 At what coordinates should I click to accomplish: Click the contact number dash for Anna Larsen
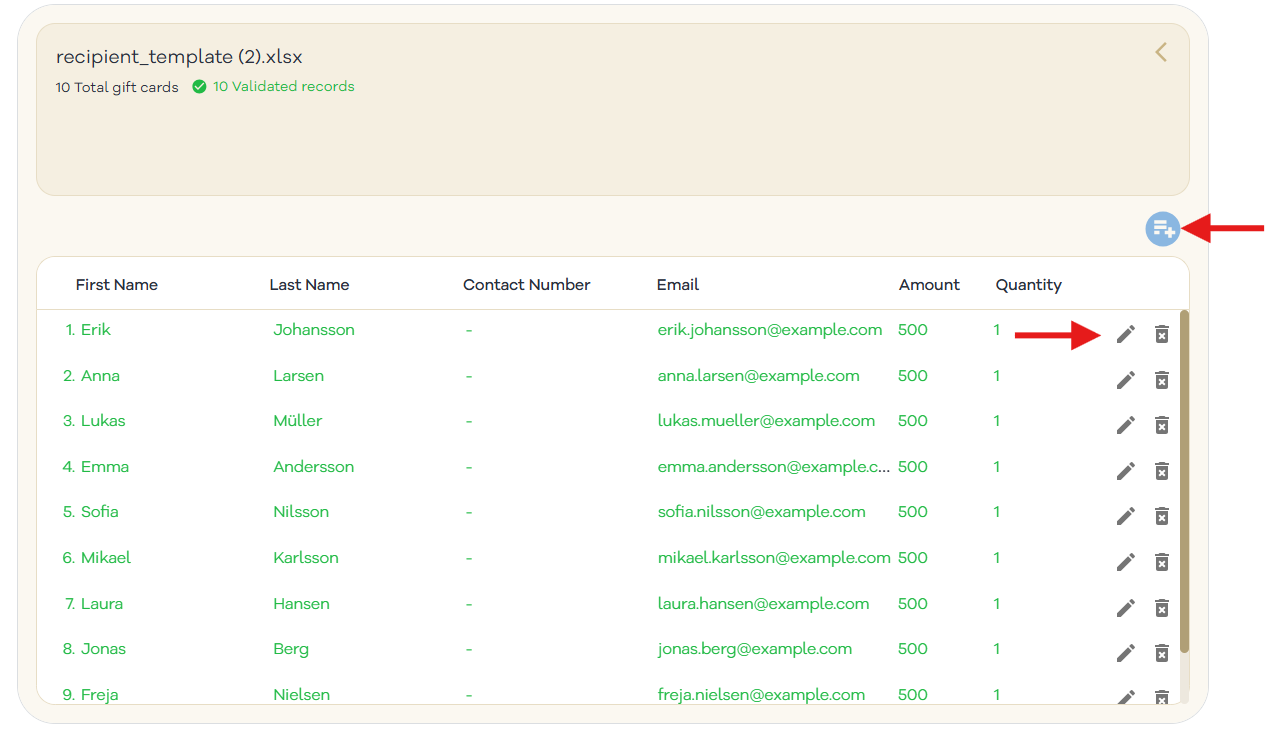tap(469, 376)
